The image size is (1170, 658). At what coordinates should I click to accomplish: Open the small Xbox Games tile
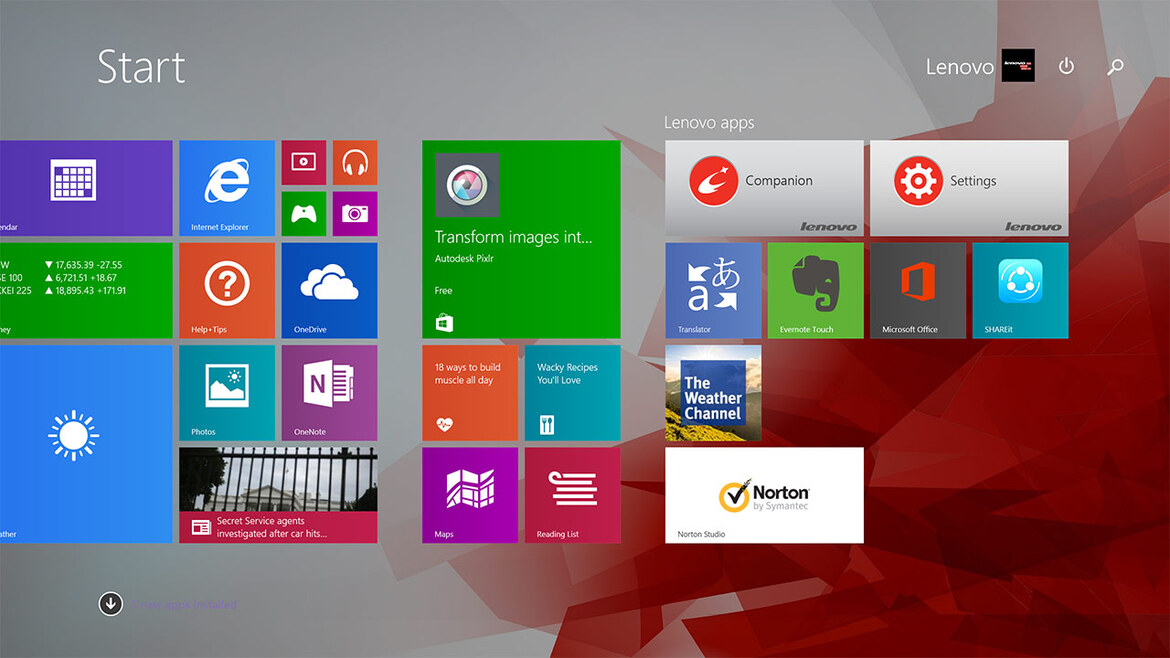click(304, 213)
